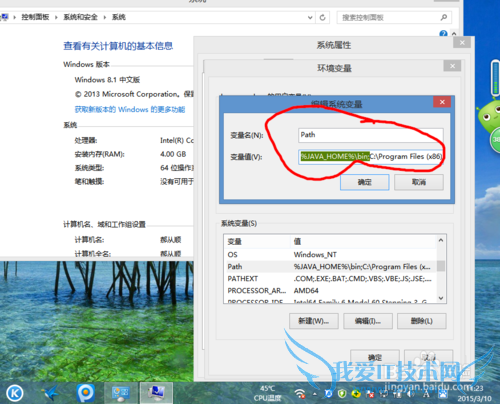Confirm the 环境变量 dialog with 确定
This screenshot has height=404, width=500.
point(375,358)
